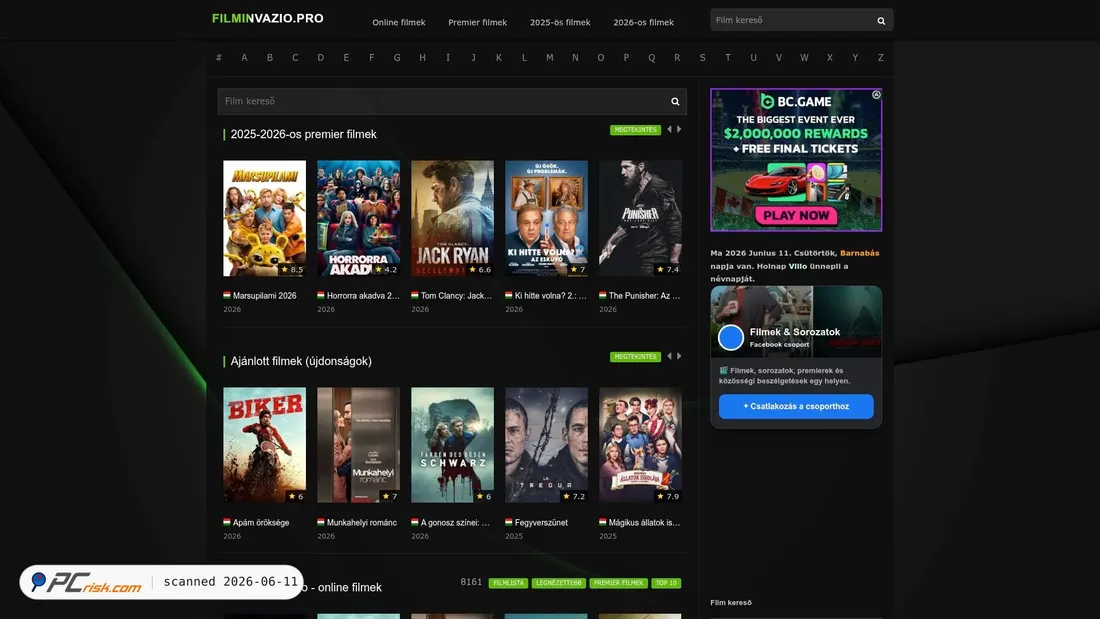Image resolution: width=1100 pixels, height=619 pixels.
Task: Filter films by letter A
Action: 244,58
